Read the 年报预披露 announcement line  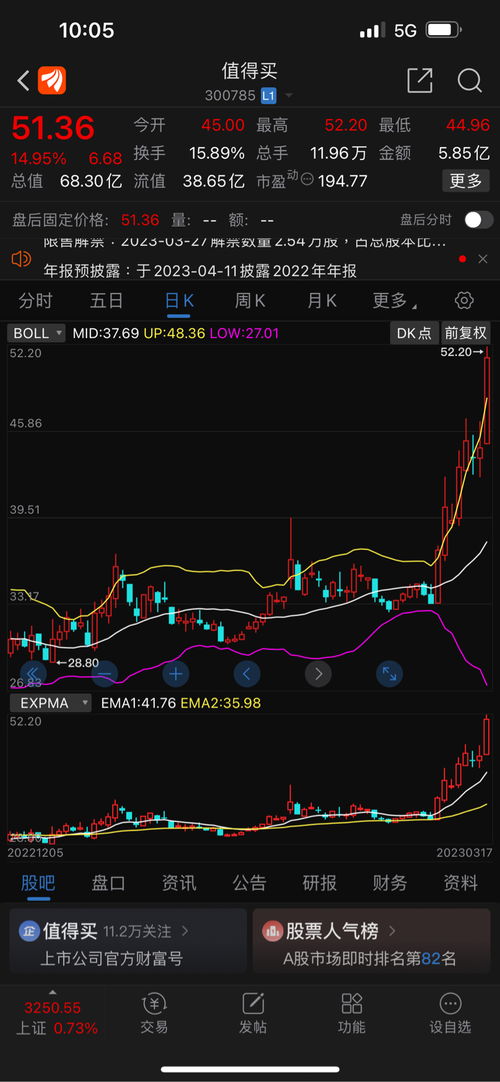click(200, 271)
